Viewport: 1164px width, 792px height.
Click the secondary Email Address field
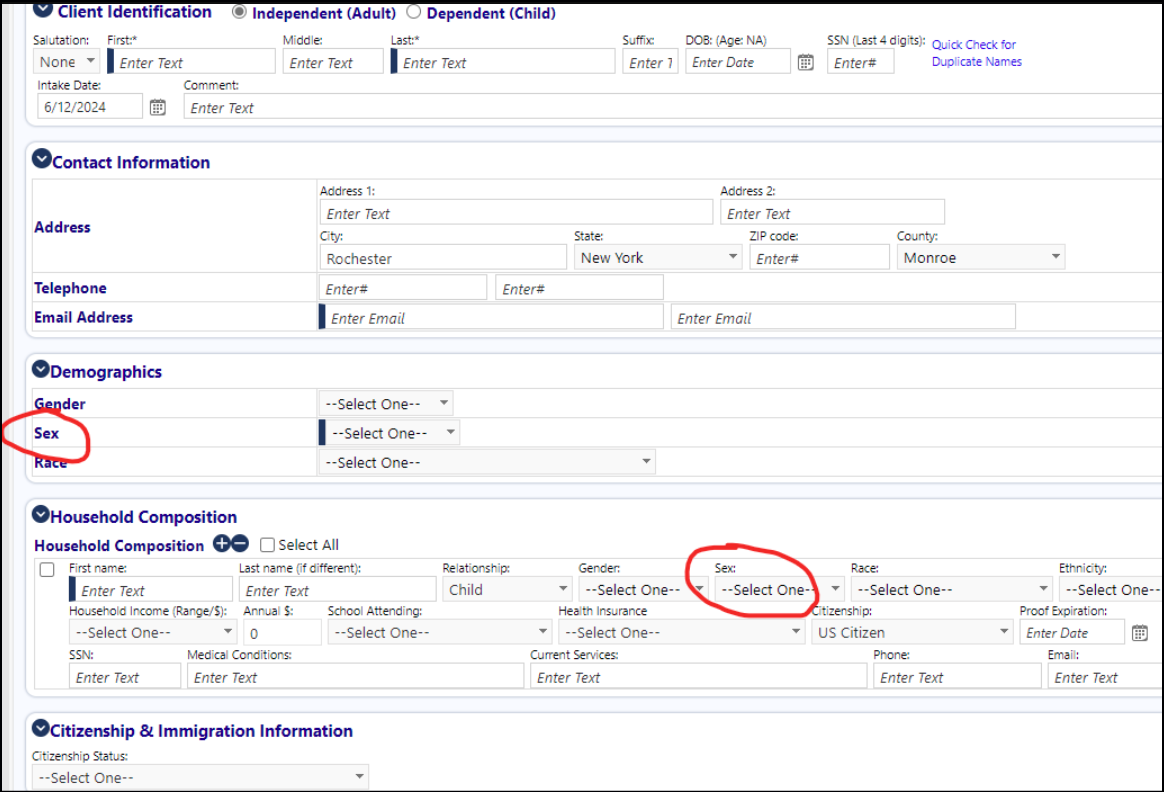(x=843, y=317)
